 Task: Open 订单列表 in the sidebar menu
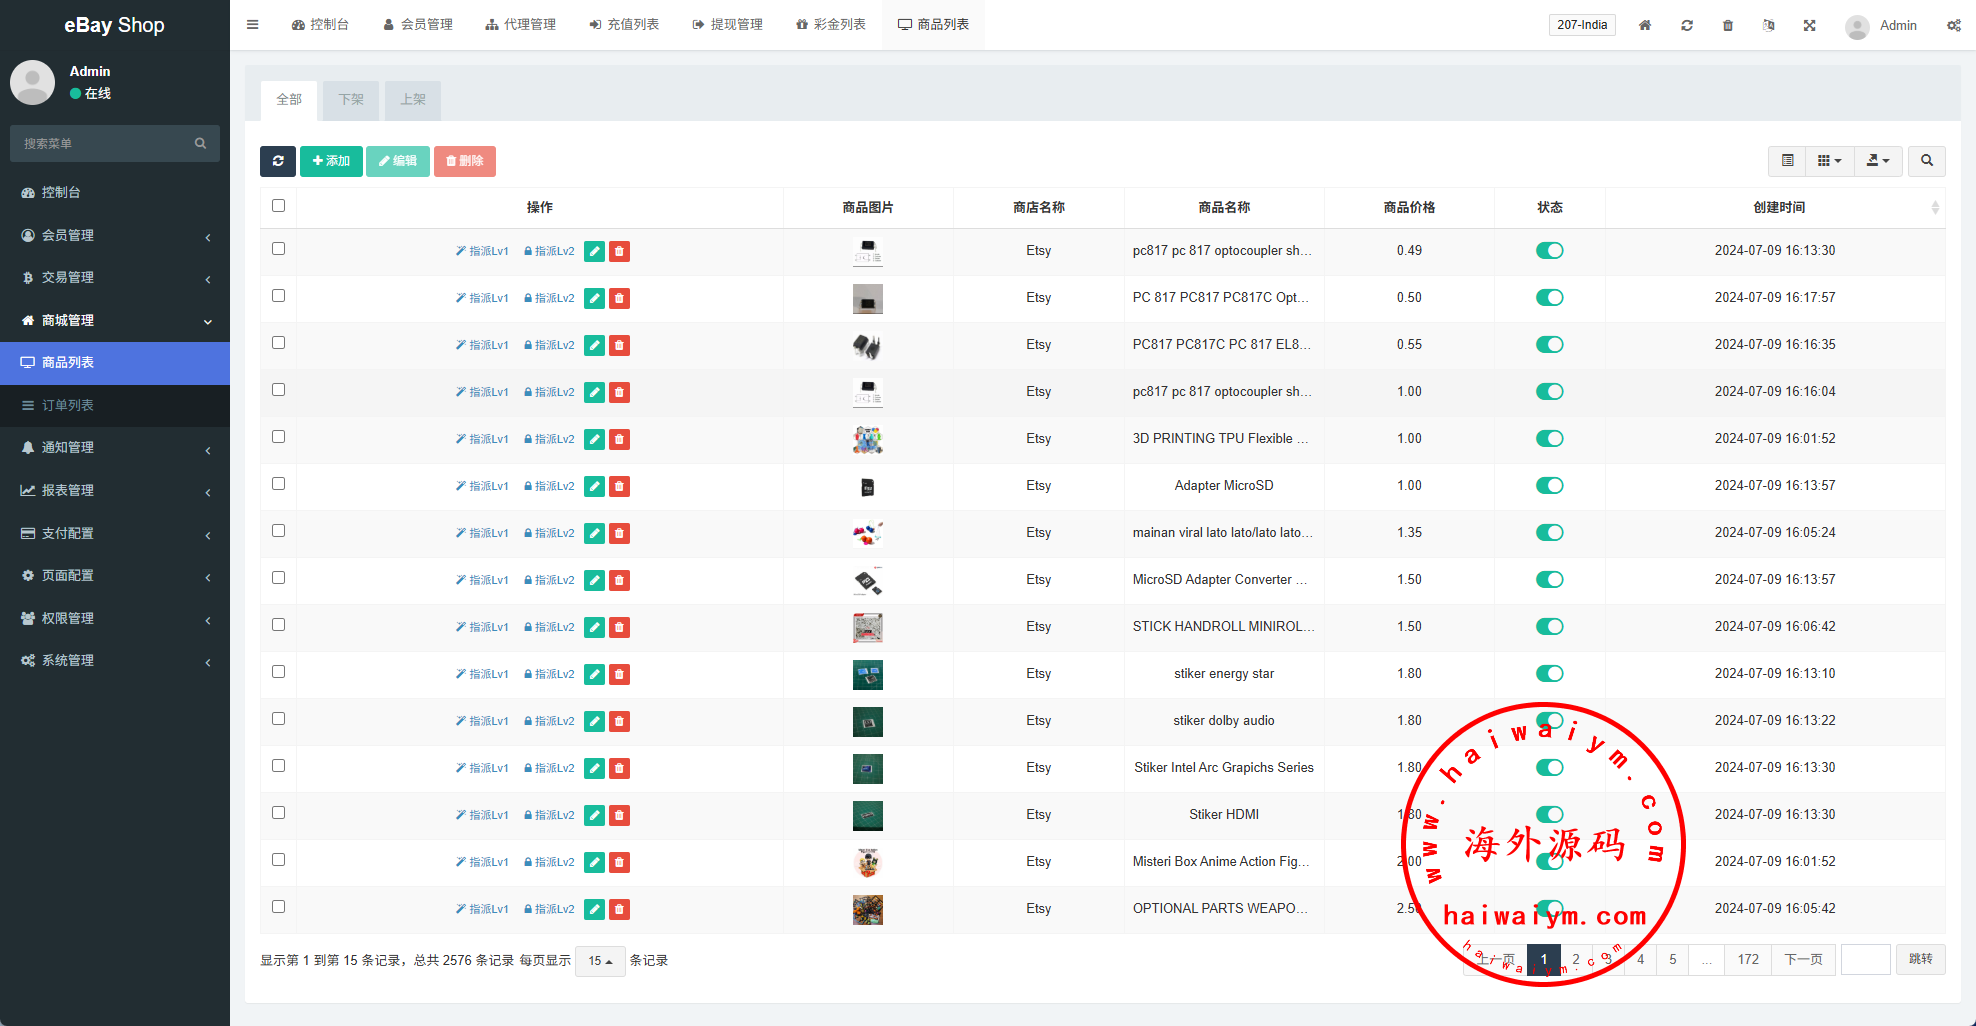(68, 405)
